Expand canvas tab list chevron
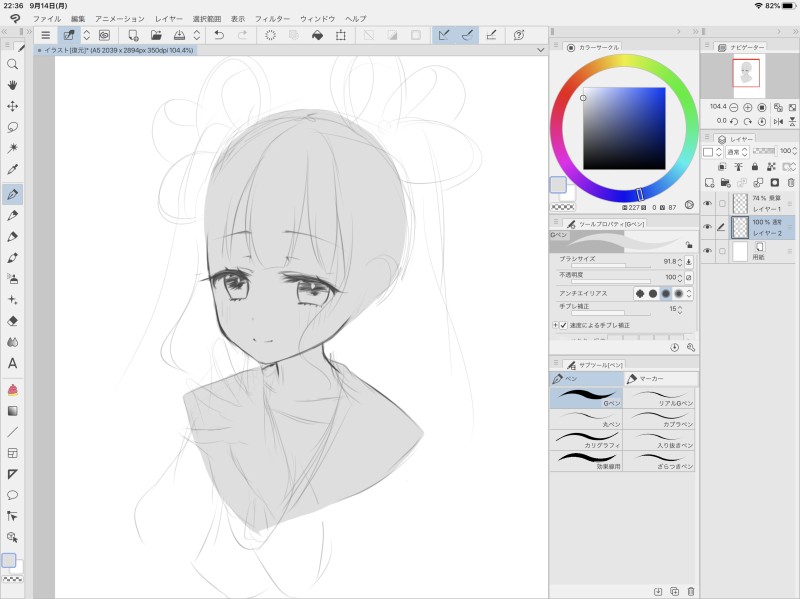 click(540, 50)
